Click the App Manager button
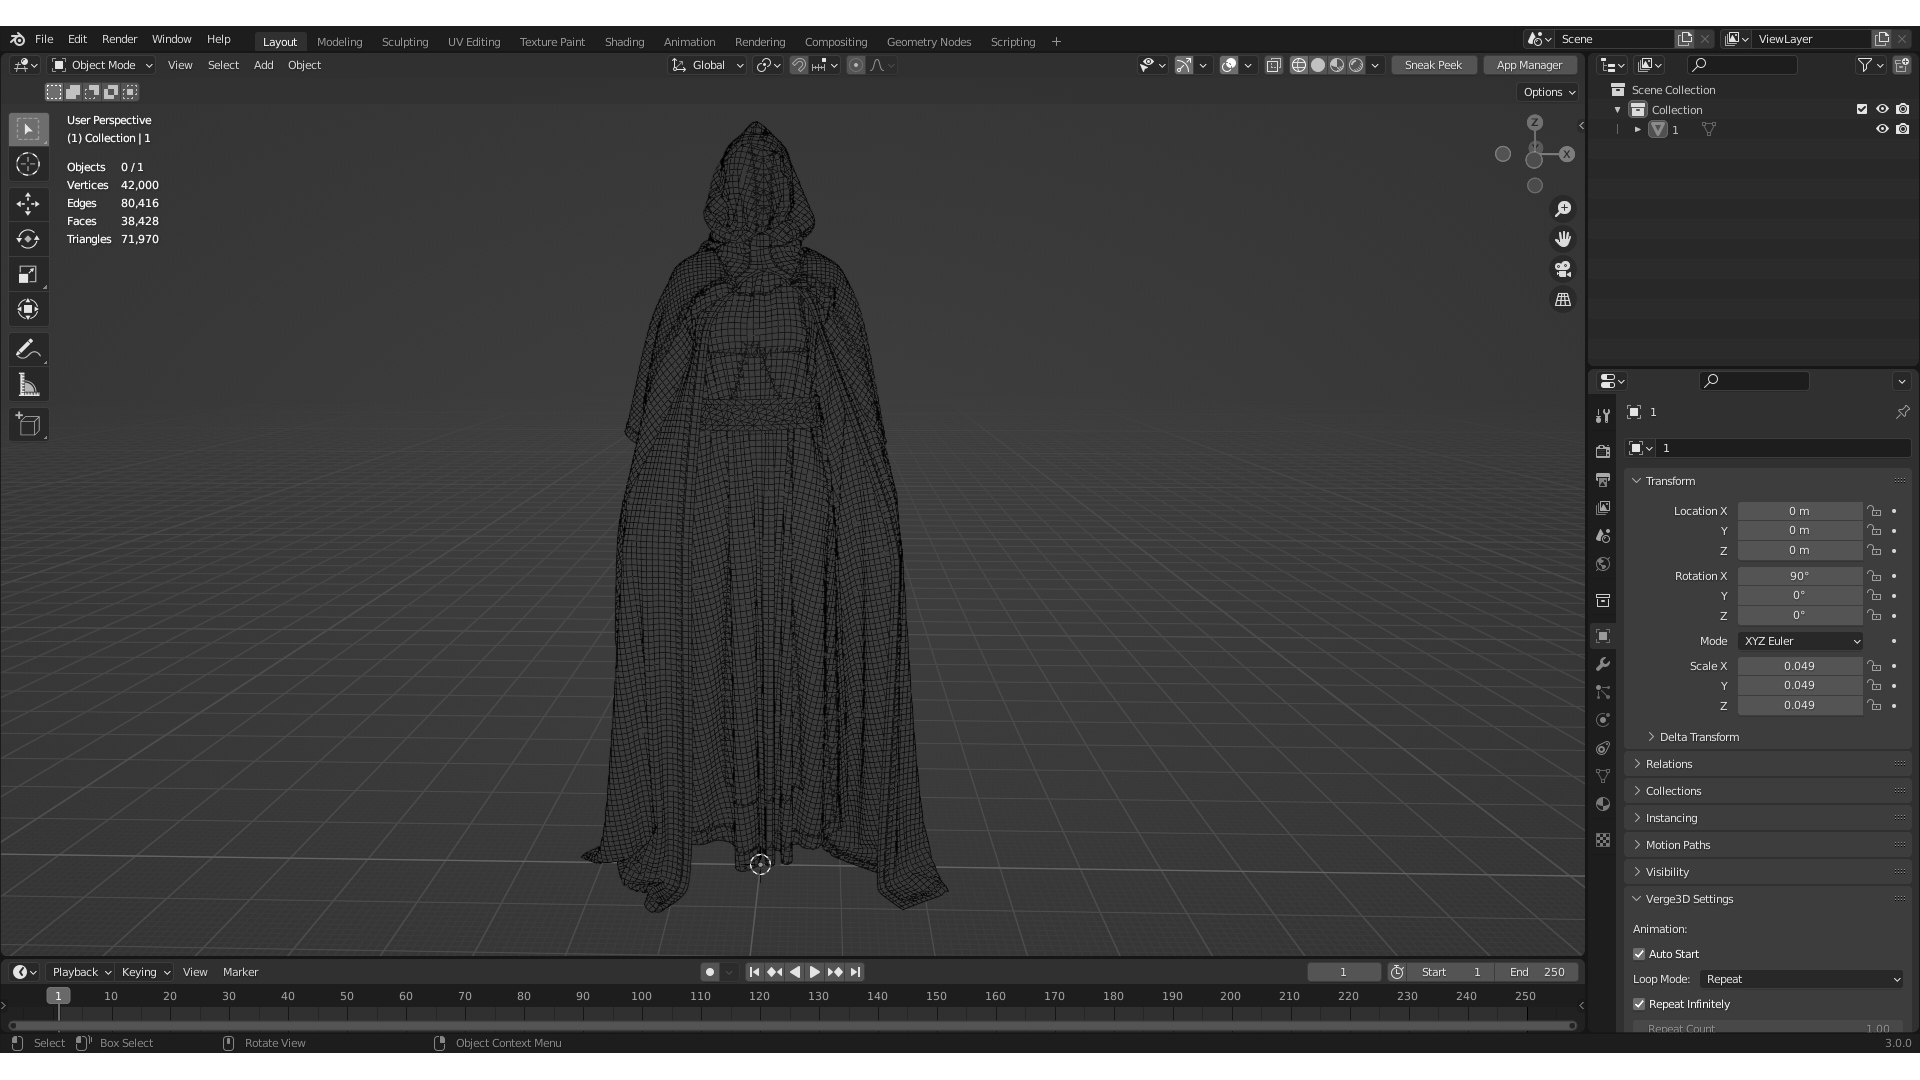Viewport: 1920px width, 1080px height. coord(1529,65)
